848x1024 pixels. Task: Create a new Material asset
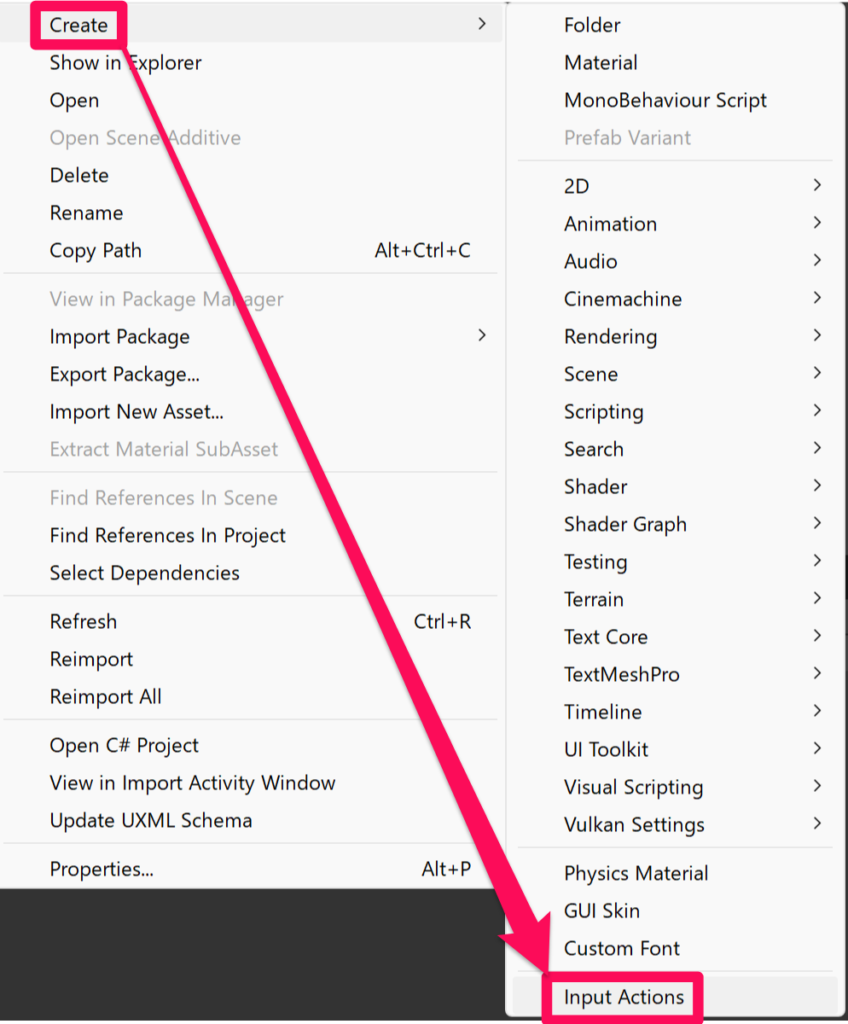[600, 63]
